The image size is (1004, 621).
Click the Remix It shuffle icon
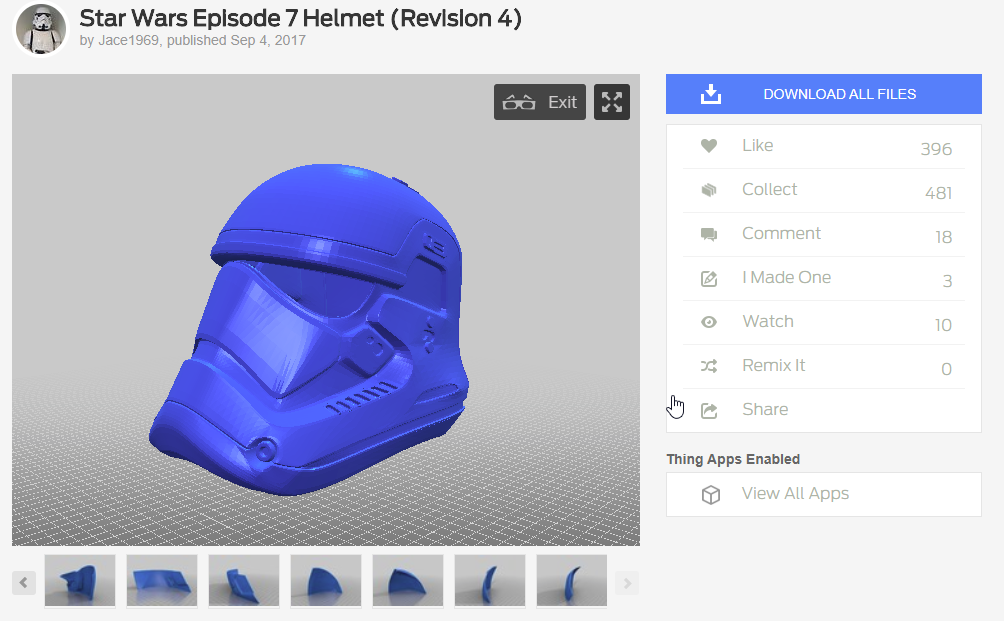(x=709, y=366)
